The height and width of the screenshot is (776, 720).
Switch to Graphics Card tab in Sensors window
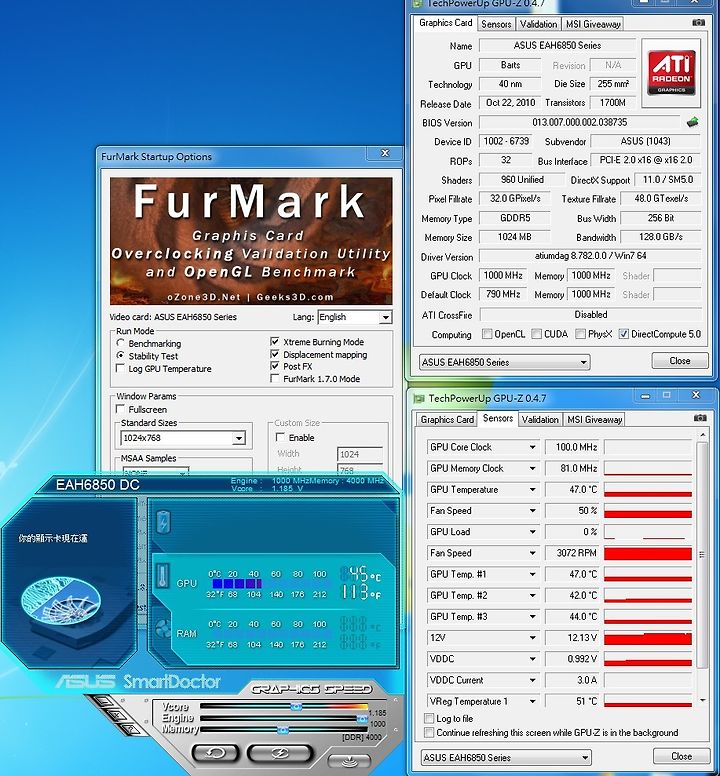pos(447,420)
